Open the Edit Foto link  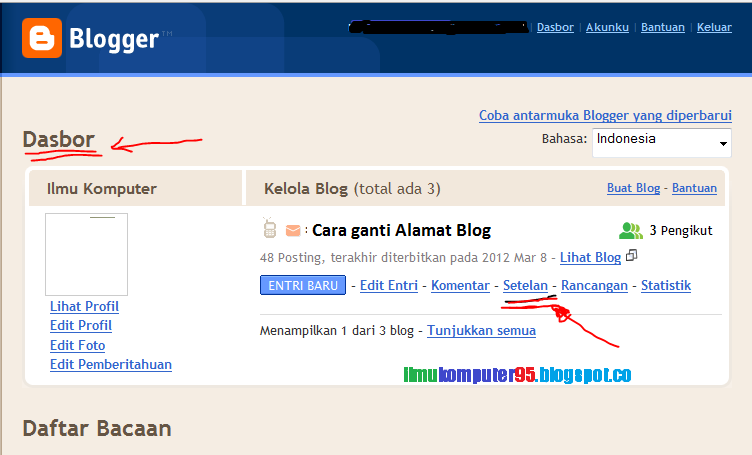click(77, 345)
